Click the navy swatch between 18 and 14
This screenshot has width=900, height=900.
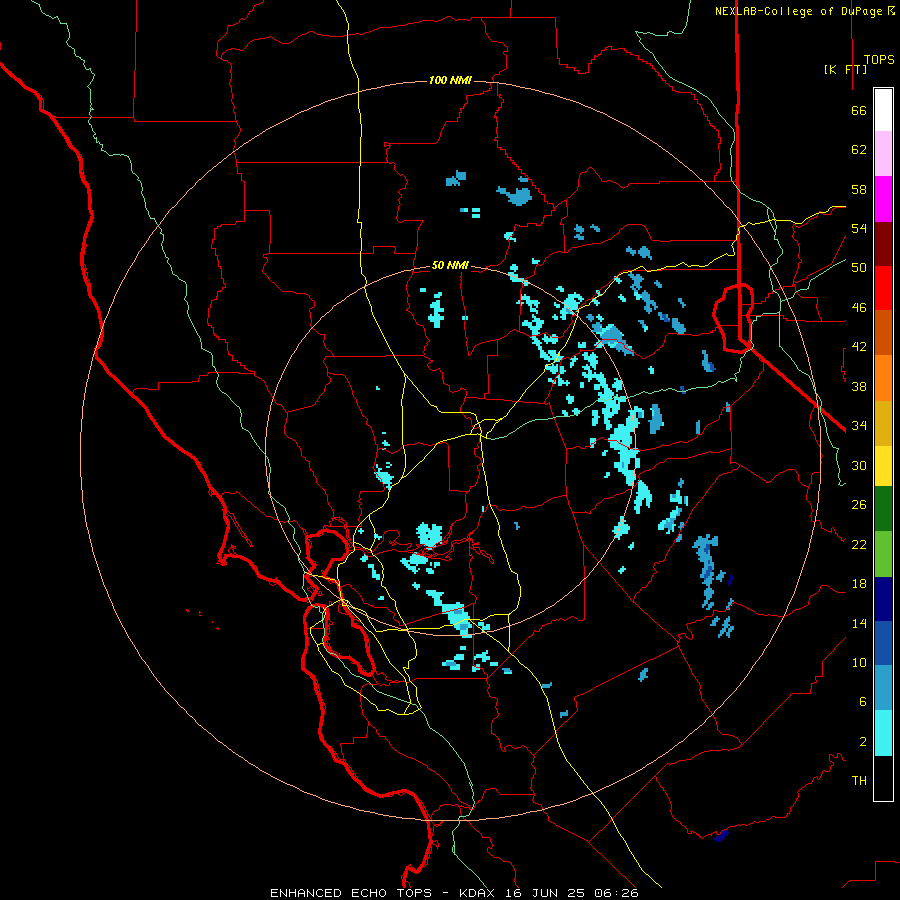pyautogui.click(x=883, y=599)
